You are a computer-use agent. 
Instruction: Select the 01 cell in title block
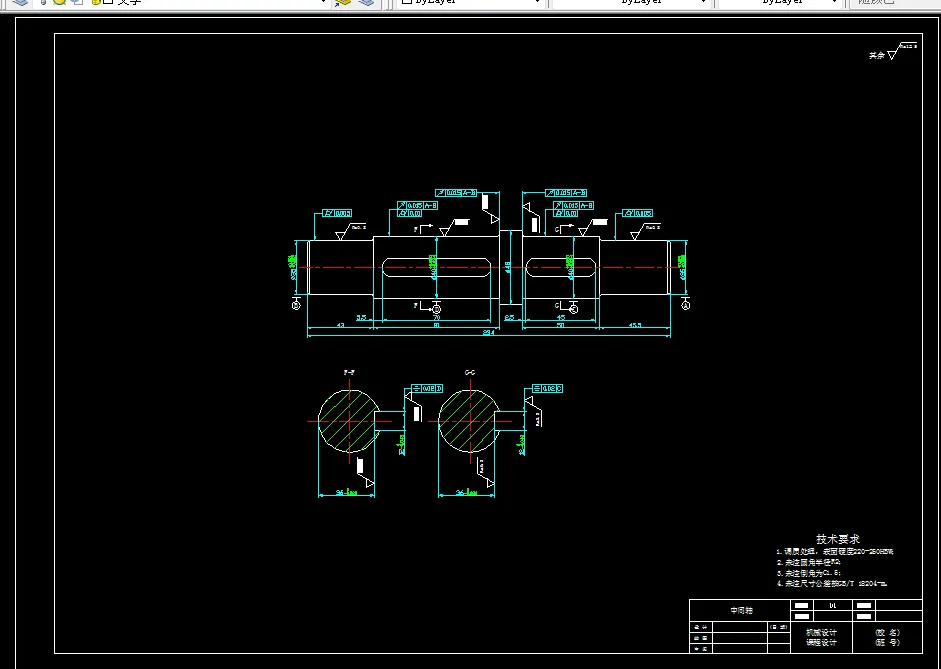click(x=832, y=605)
